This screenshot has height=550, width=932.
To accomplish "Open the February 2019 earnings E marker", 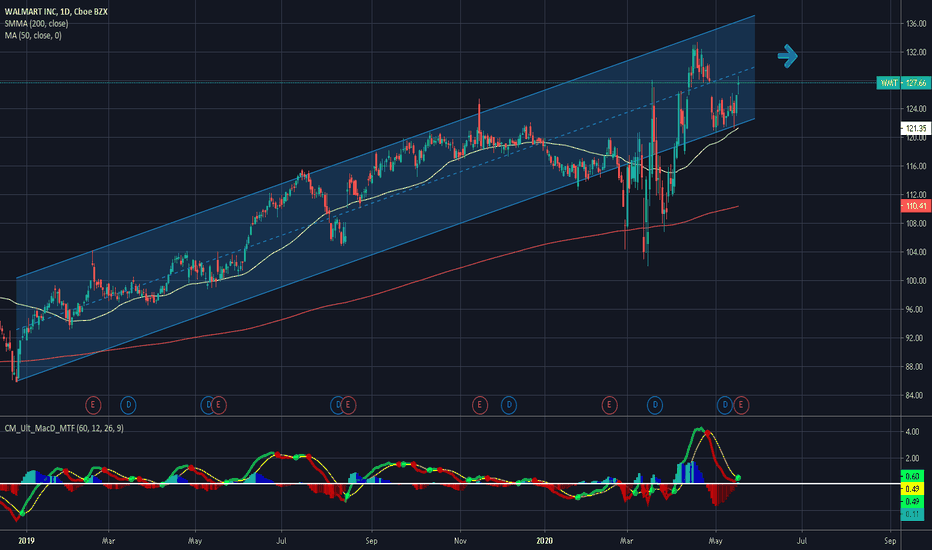I will tap(93, 406).
